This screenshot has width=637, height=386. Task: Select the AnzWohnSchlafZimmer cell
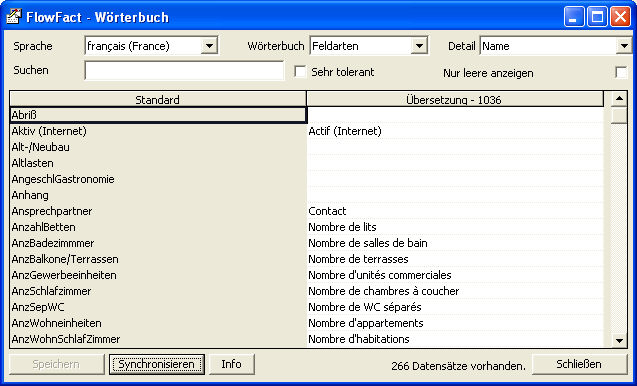click(x=158, y=339)
